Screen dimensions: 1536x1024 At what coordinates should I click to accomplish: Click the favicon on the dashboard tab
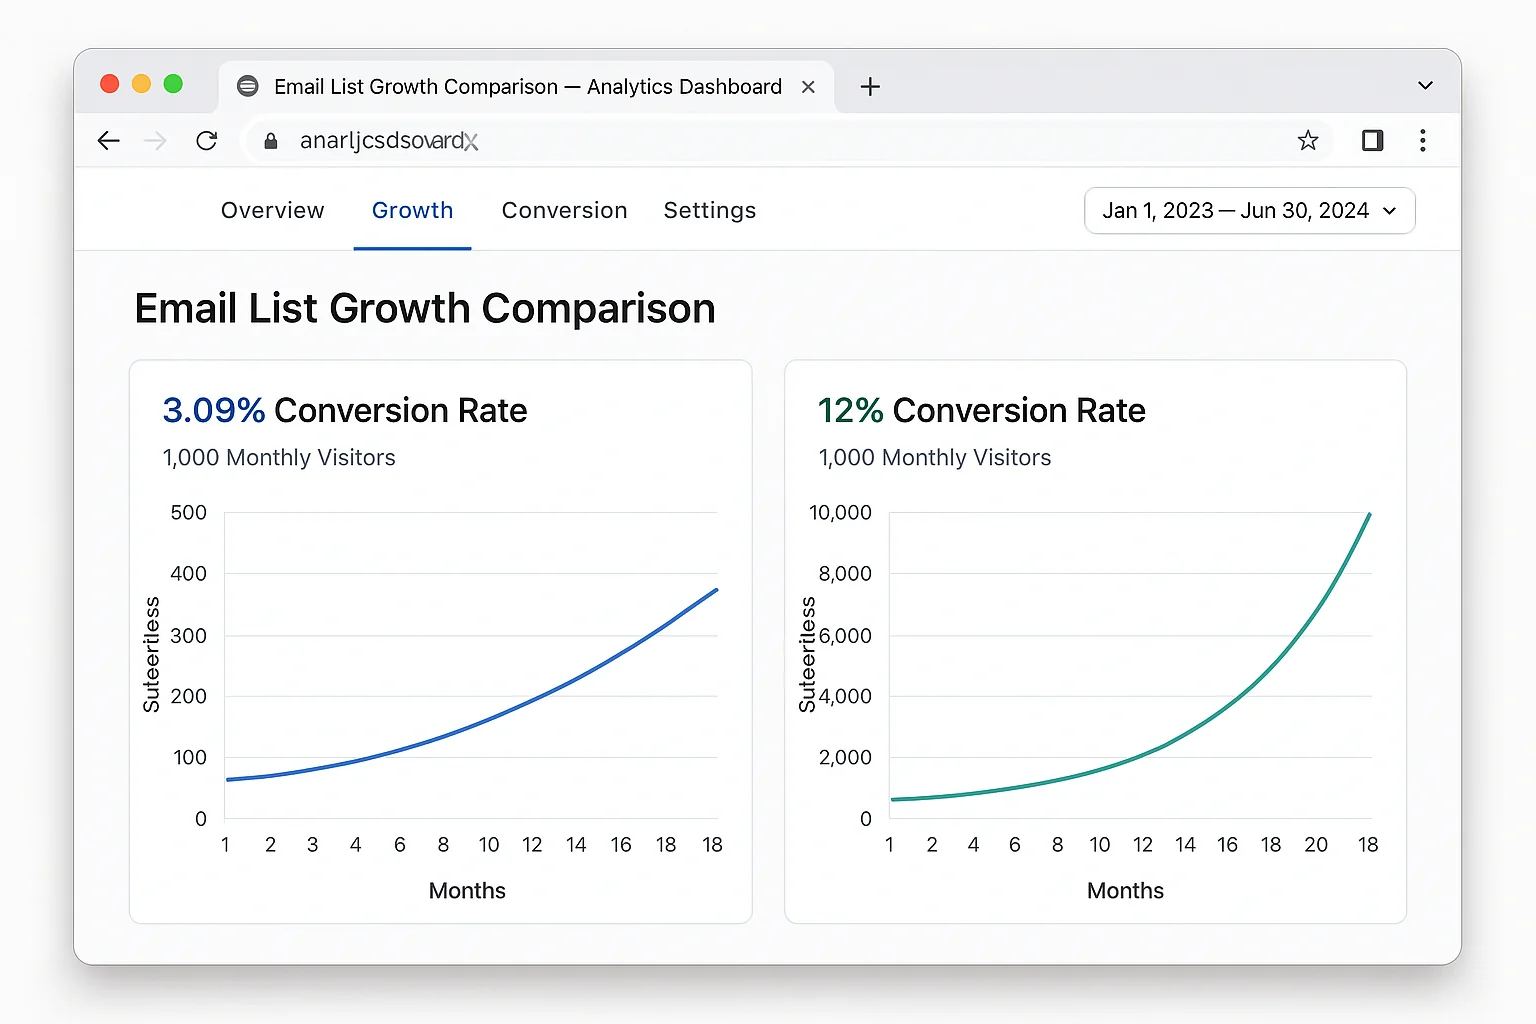(x=247, y=86)
